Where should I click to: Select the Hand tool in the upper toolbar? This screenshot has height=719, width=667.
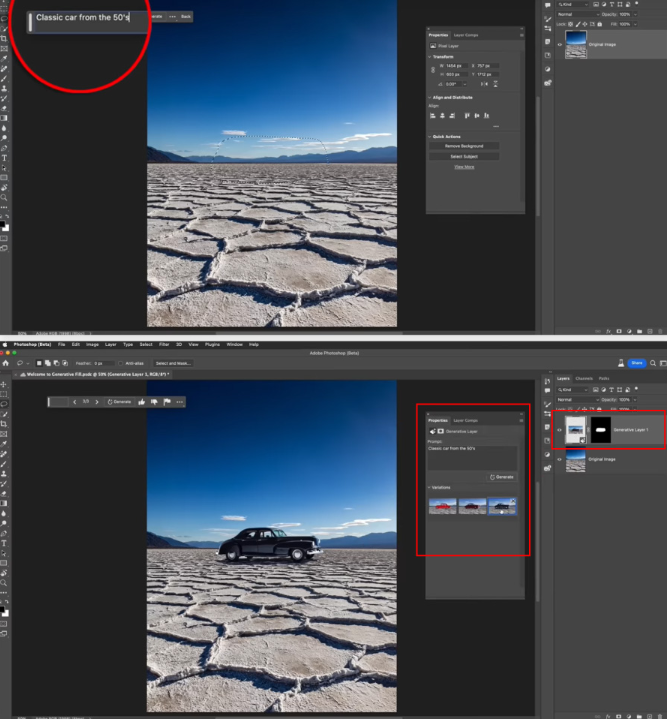(x=4, y=188)
